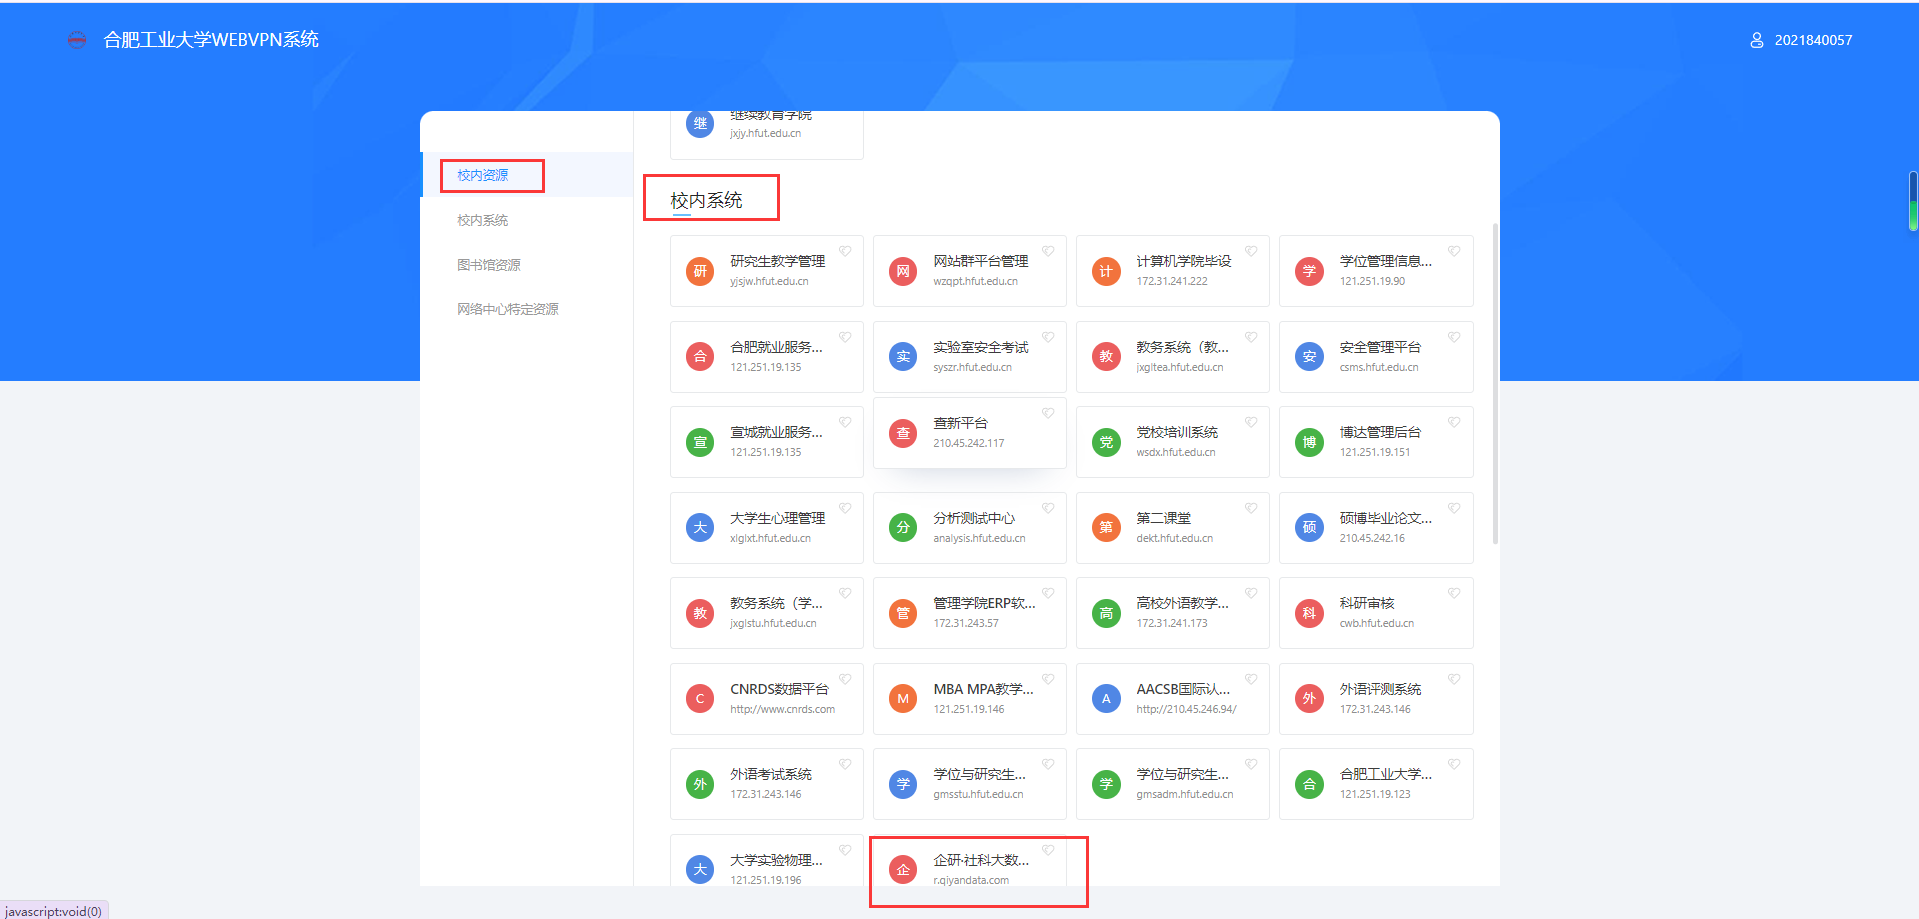
Task: Select 校内资源 in the left sidebar
Action: pos(483,175)
